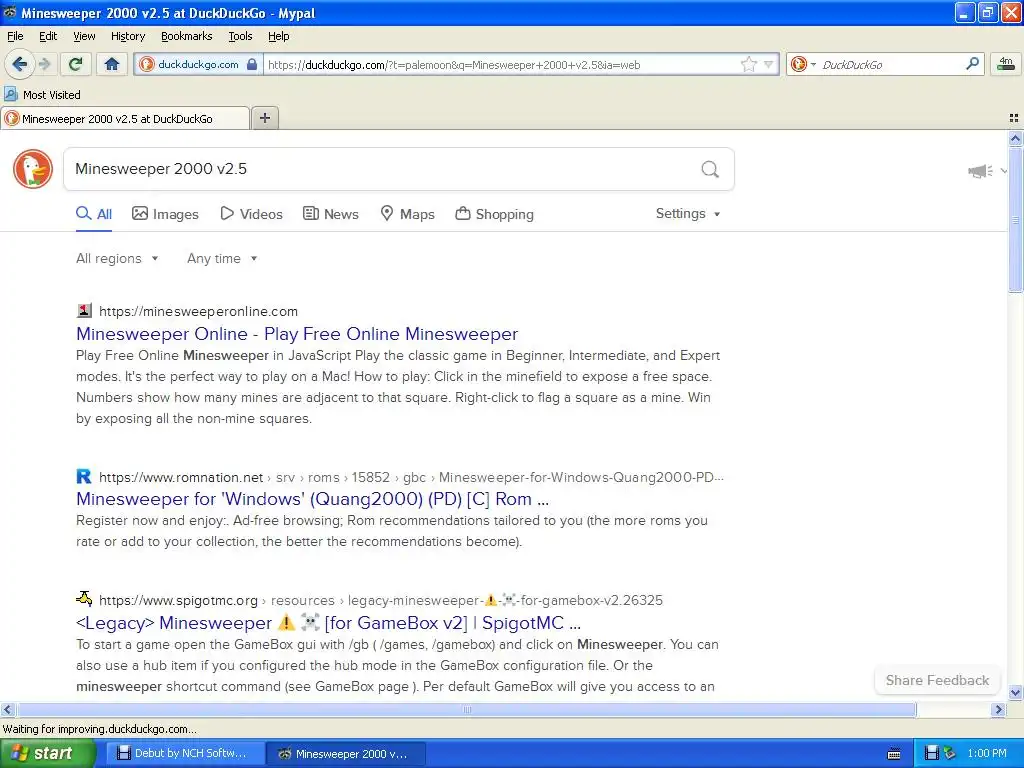This screenshot has width=1024, height=768.
Task: Click search magnifier in browser search box
Action: coord(972,64)
